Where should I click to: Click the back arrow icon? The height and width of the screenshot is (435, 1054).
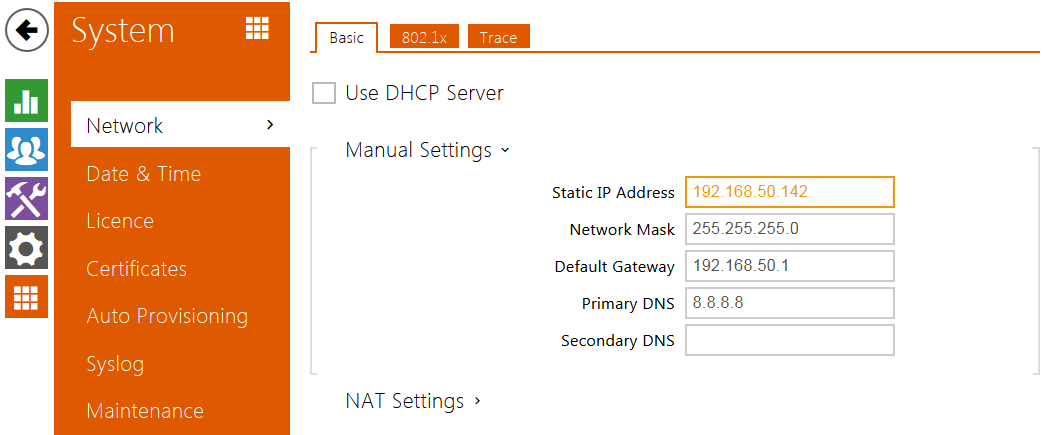pos(27,30)
